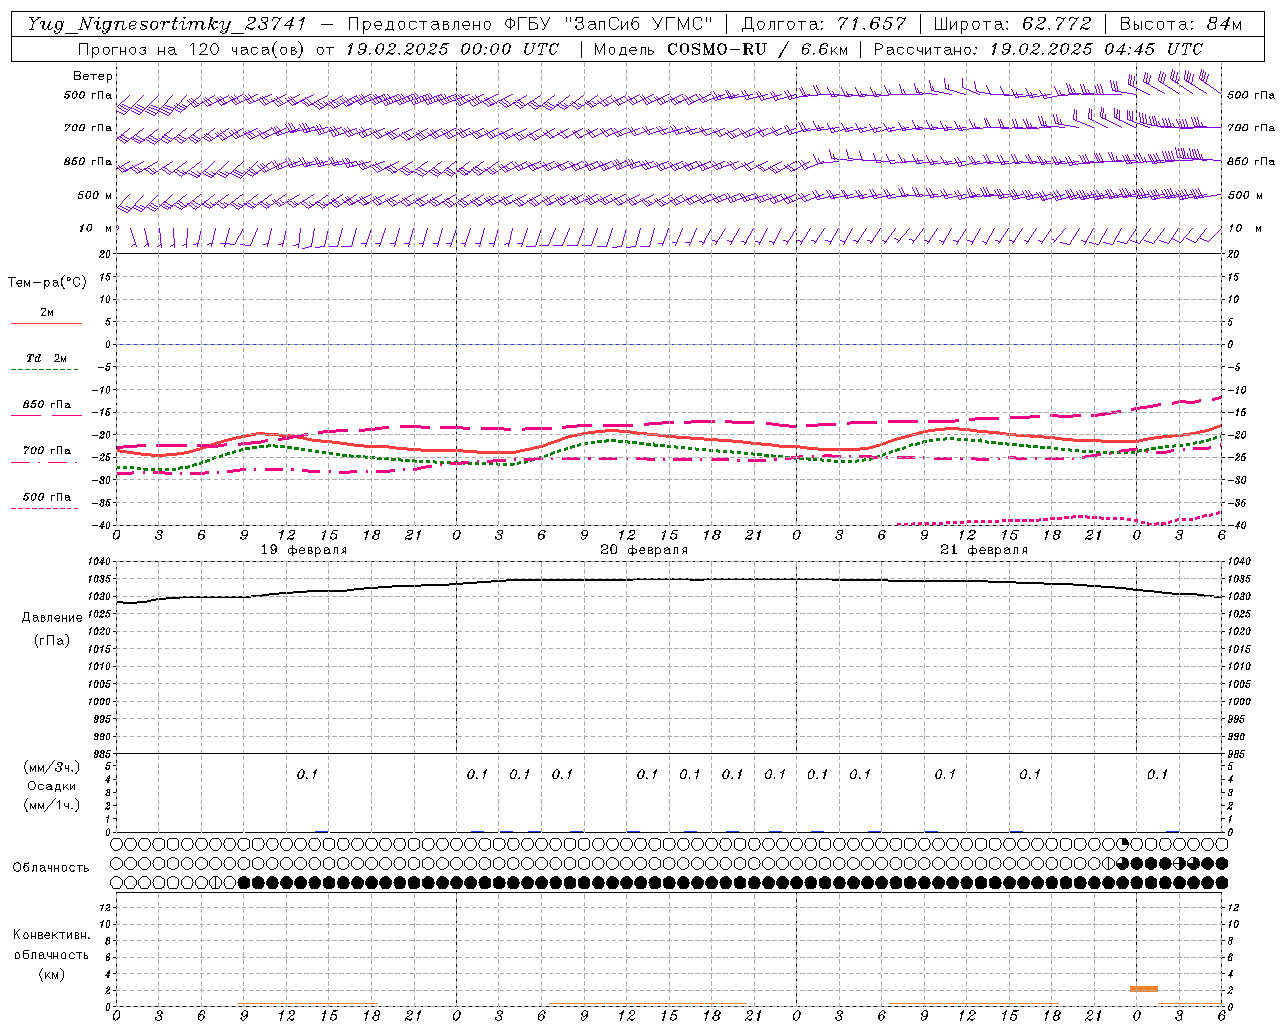1280x1024 pixels.
Task: Click the orange convective cloud bar
Action: pos(1143,989)
